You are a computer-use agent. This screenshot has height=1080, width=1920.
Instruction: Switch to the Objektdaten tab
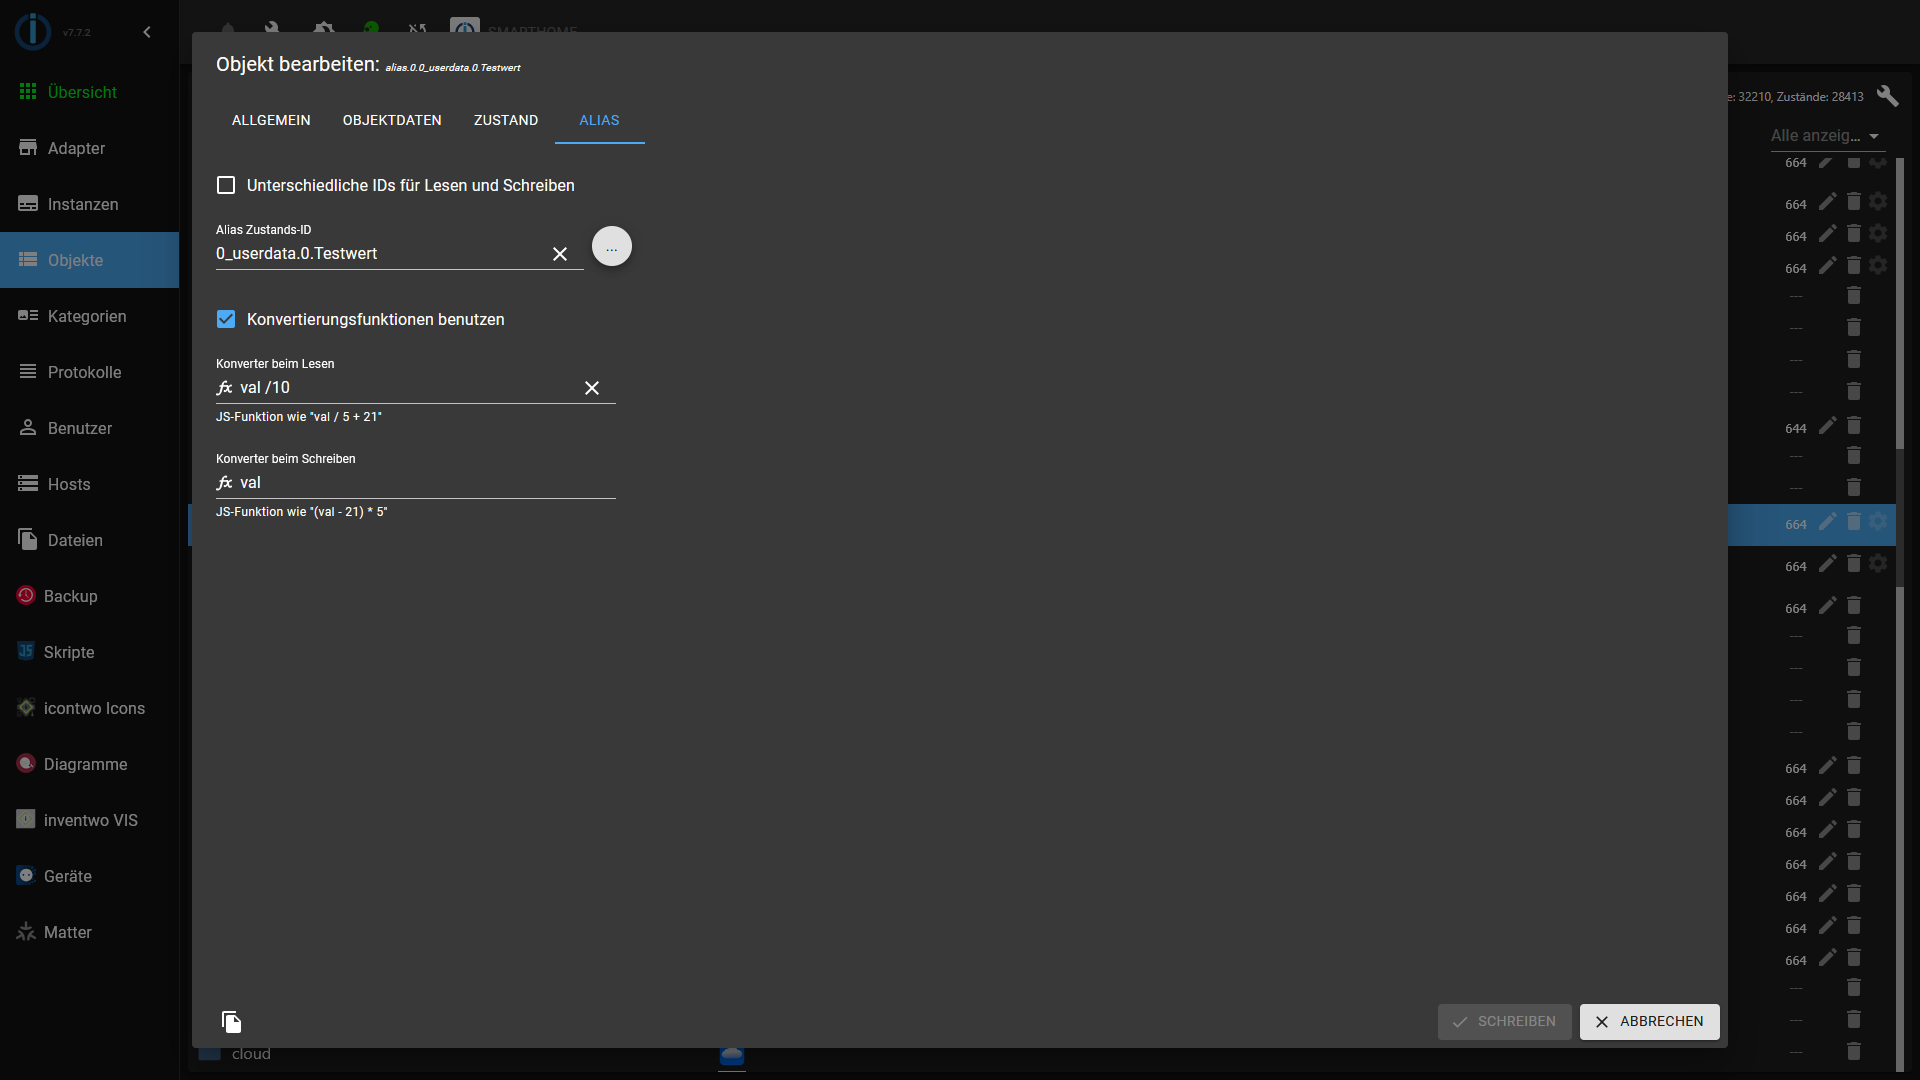click(392, 120)
